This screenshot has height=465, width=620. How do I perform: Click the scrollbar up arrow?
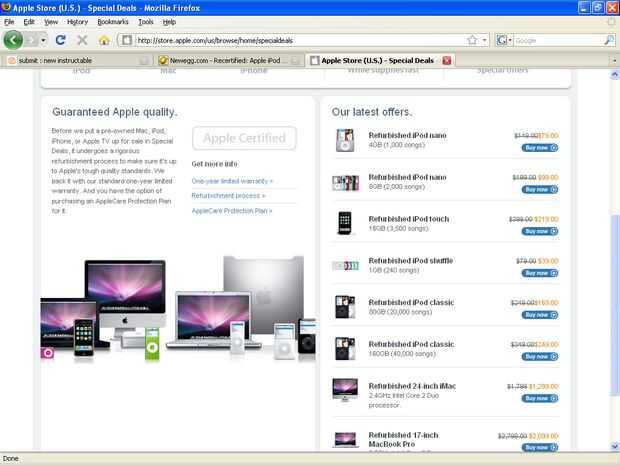(x=615, y=74)
